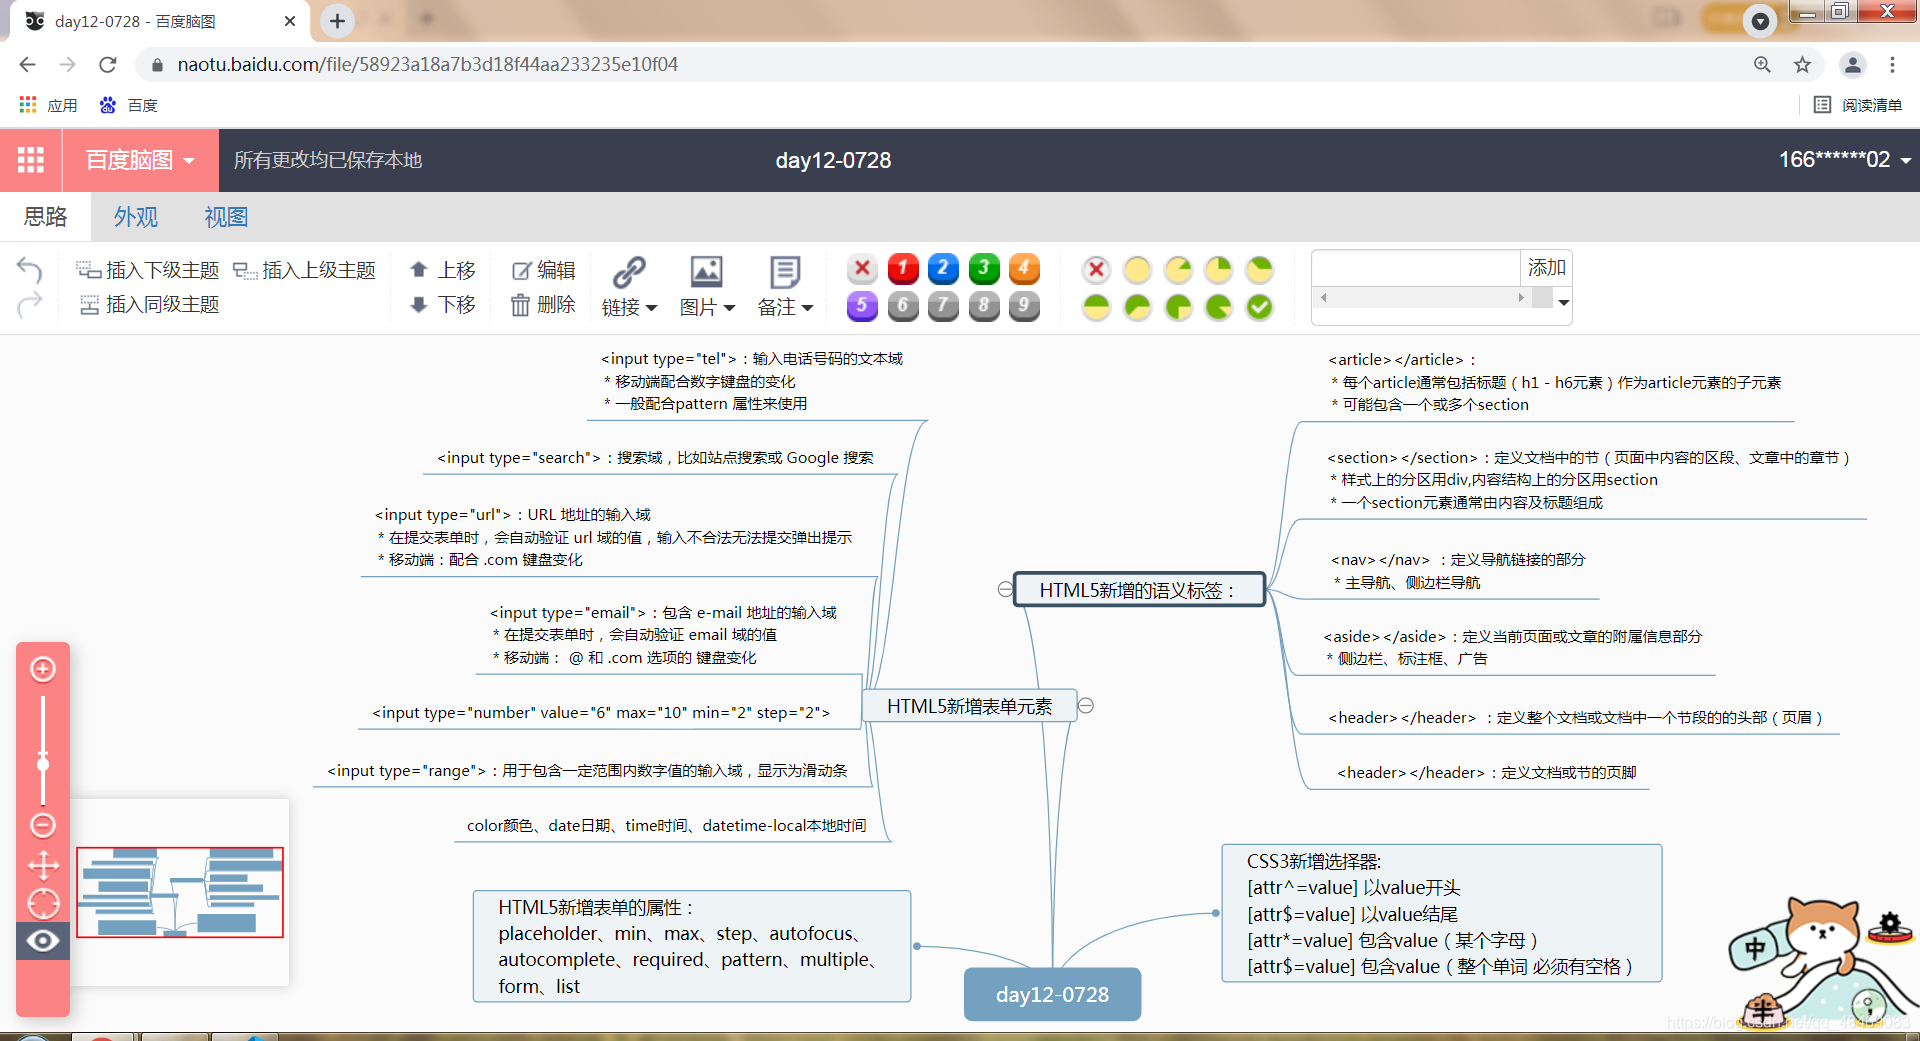Expand the 链接 dropdown arrow
This screenshot has height=1041, width=1920.
point(651,308)
